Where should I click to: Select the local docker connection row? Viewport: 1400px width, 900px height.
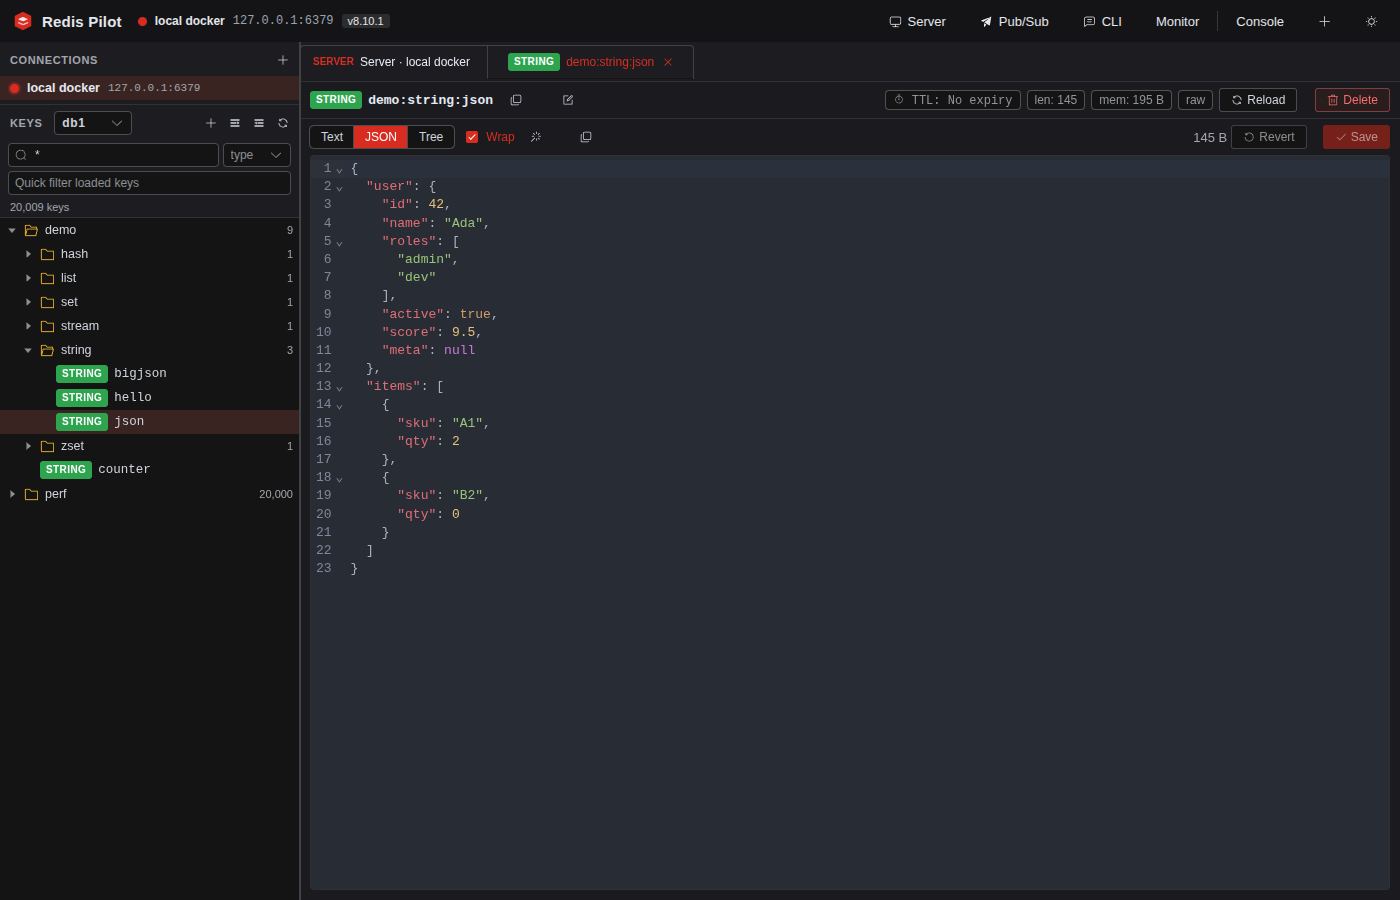tap(150, 88)
